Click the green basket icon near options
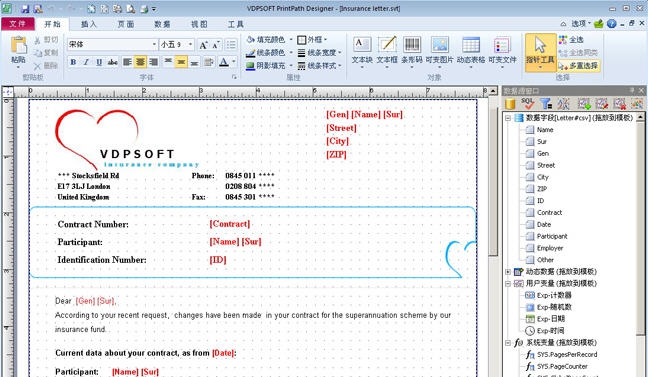648x377 pixels. [x=598, y=24]
